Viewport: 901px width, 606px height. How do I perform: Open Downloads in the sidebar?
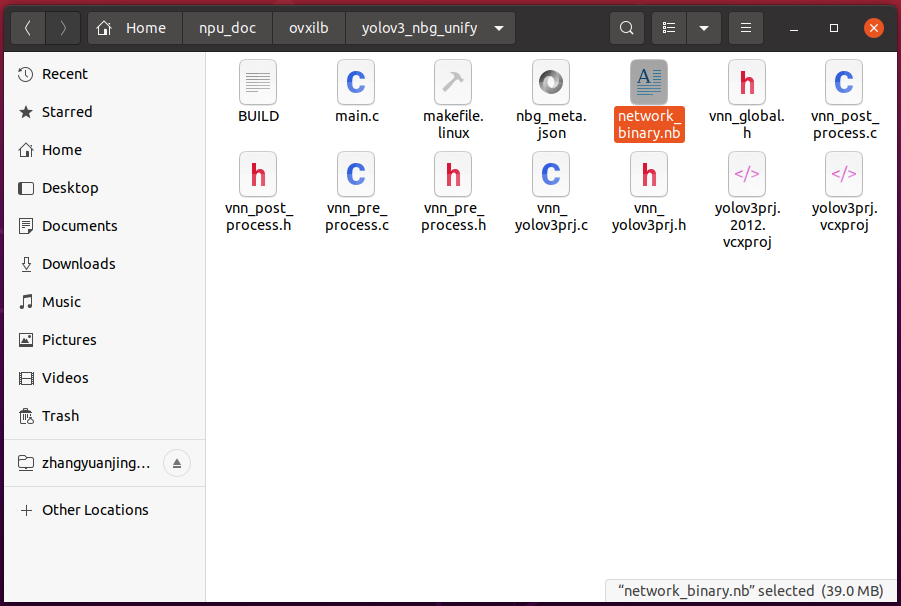click(x=105, y=264)
